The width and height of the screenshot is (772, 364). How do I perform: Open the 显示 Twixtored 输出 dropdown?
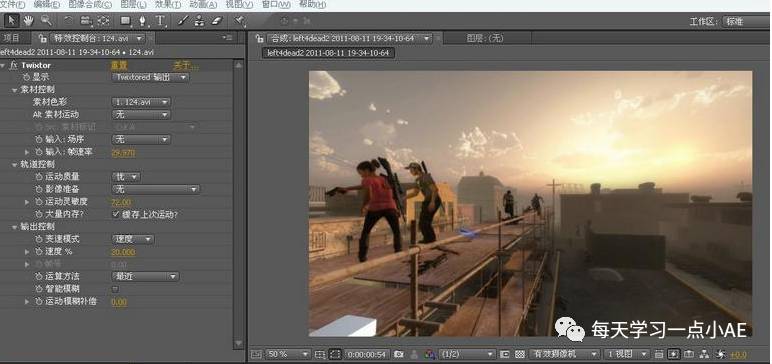[x=150, y=77]
